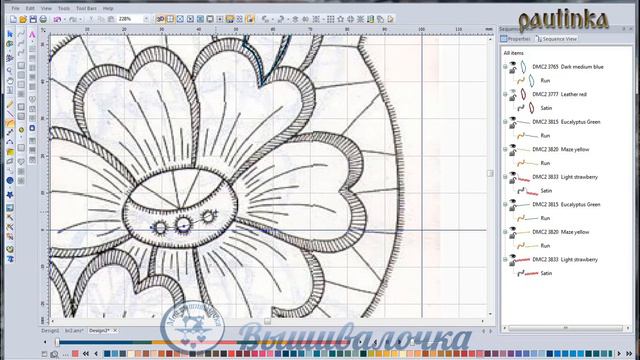The image size is (640, 360).
Task: Open the Tools menu
Action: click(64, 8)
